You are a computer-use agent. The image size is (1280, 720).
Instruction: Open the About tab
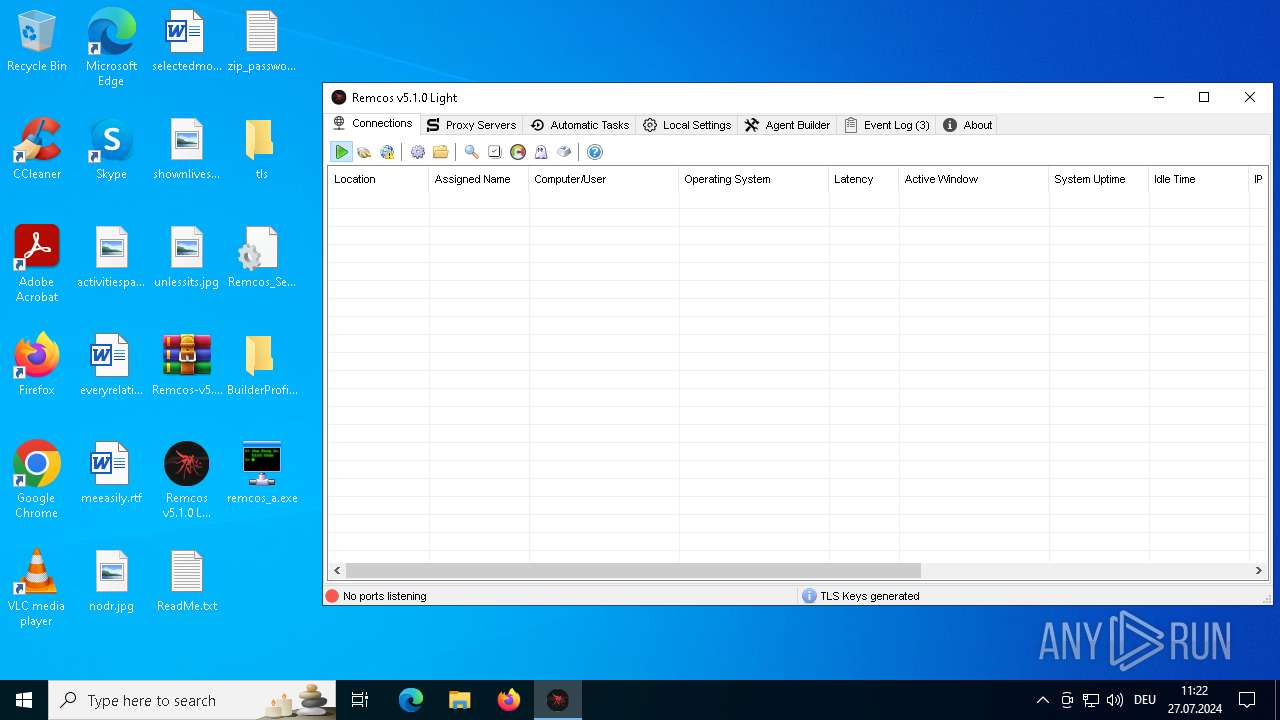coord(967,125)
